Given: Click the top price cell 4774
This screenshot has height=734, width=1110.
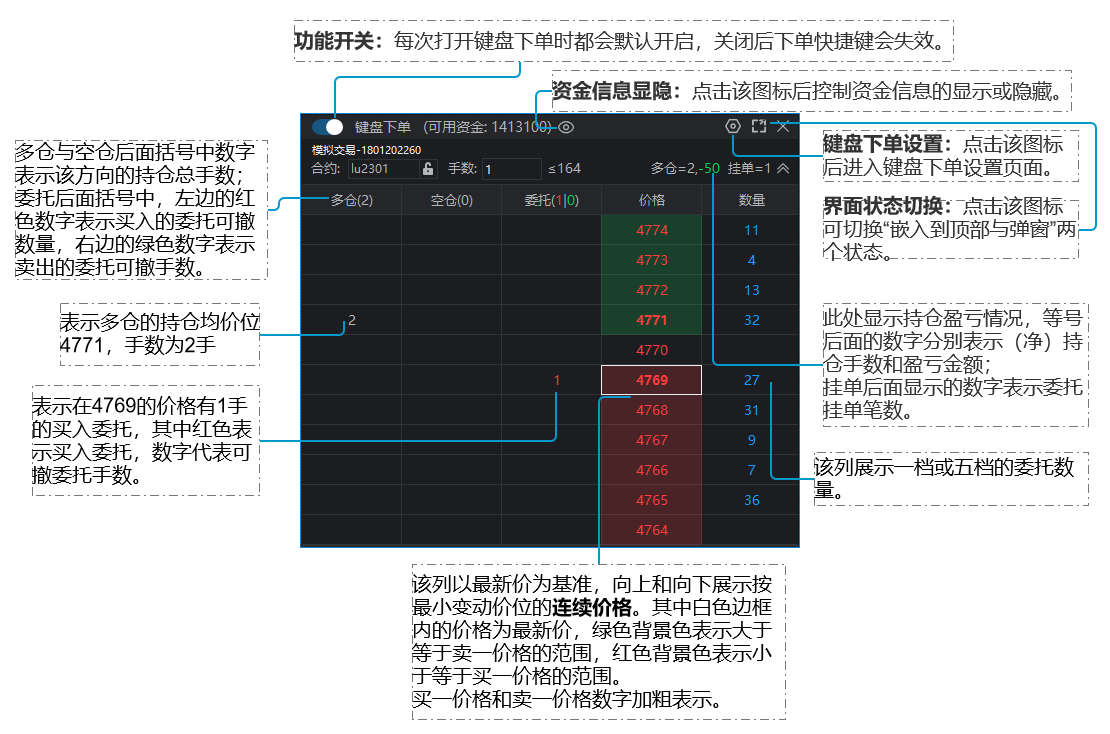Looking at the screenshot, I should (x=651, y=230).
